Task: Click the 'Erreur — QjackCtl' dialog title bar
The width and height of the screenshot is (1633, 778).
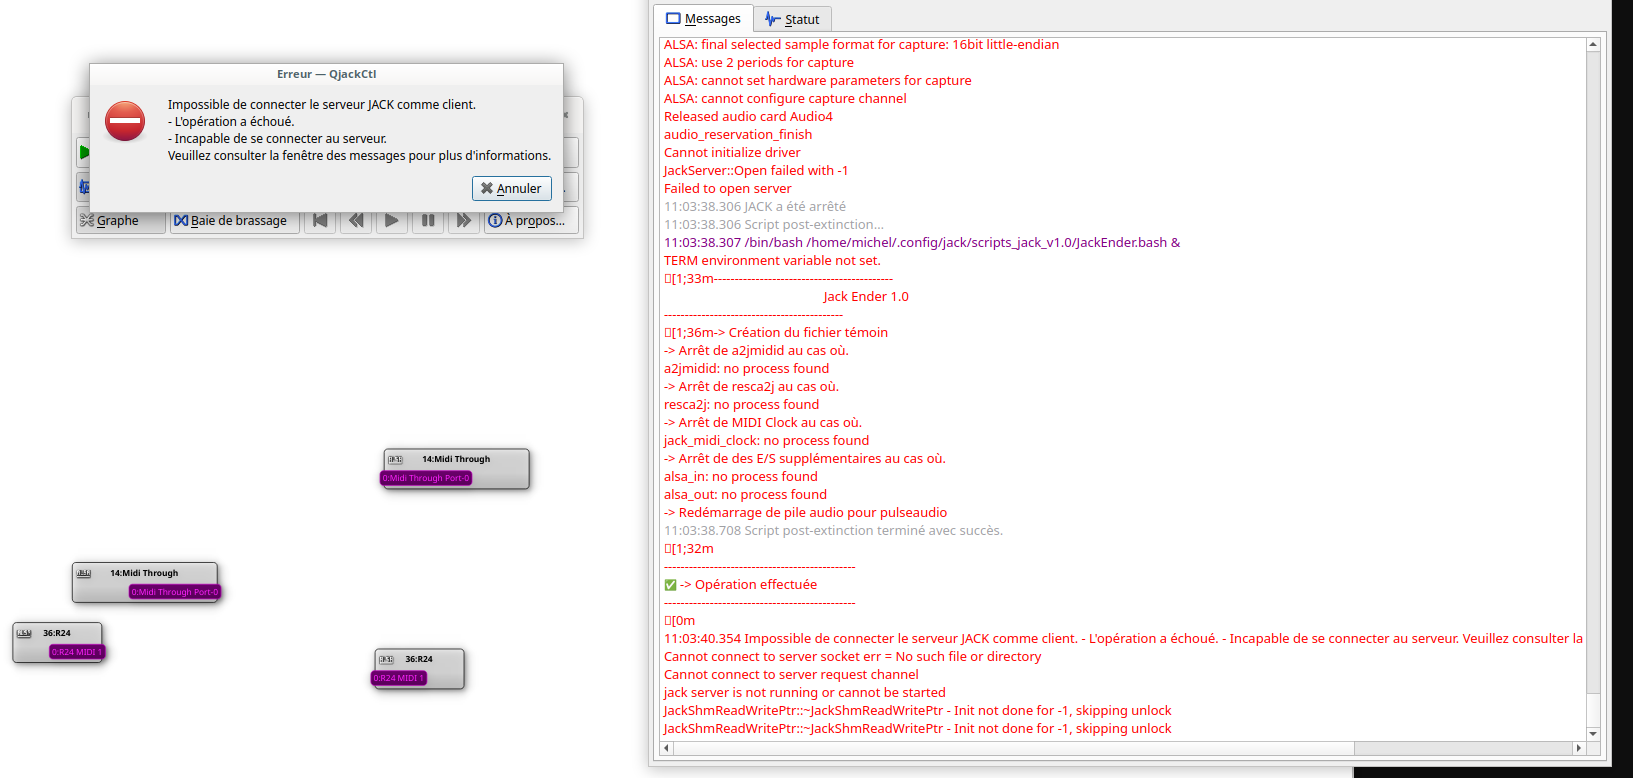Action: tap(326, 74)
